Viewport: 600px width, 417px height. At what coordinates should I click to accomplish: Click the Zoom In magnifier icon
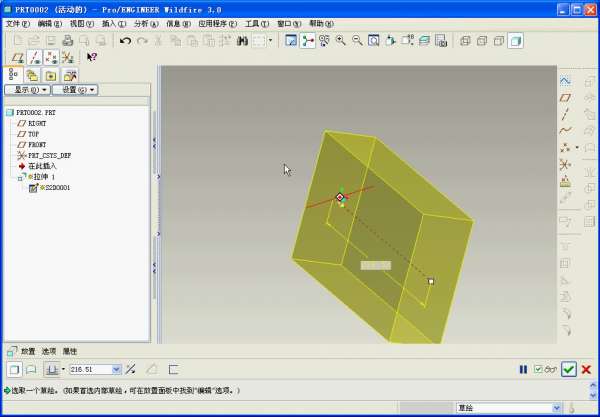(x=341, y=41)
